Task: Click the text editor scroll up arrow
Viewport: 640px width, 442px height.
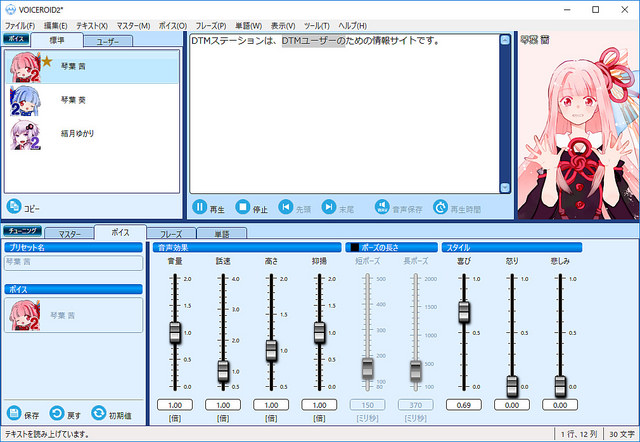Action: click(x=505, y=40)
